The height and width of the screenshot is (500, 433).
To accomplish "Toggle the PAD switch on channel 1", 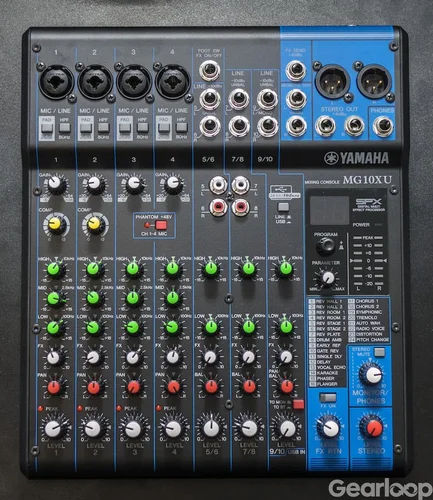I will pyautogui.click(x=47, y=128).
